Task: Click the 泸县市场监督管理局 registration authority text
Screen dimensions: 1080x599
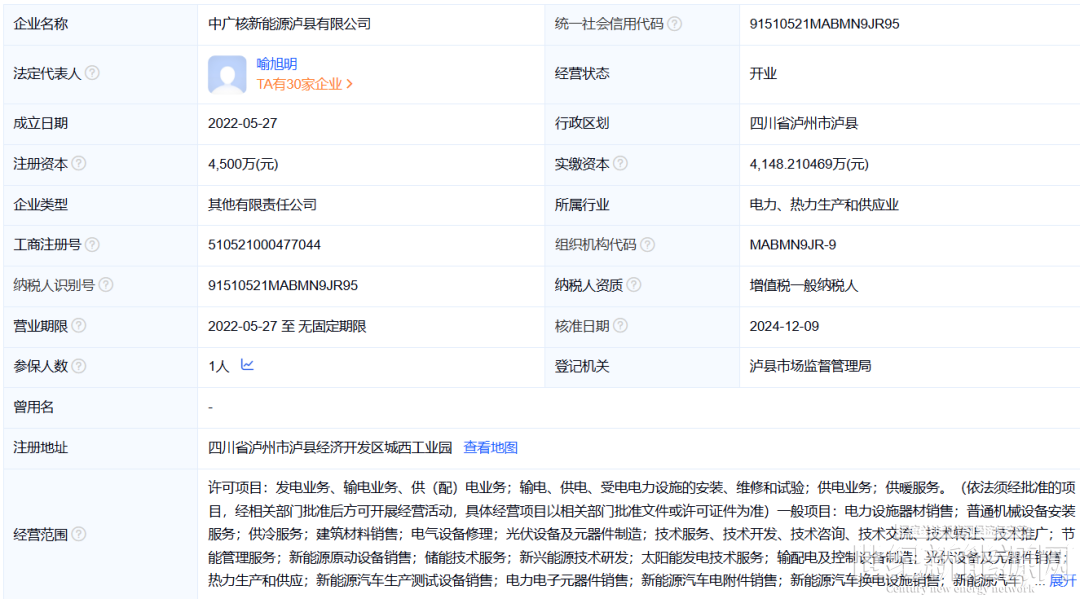Action: [x=810, y=366]
